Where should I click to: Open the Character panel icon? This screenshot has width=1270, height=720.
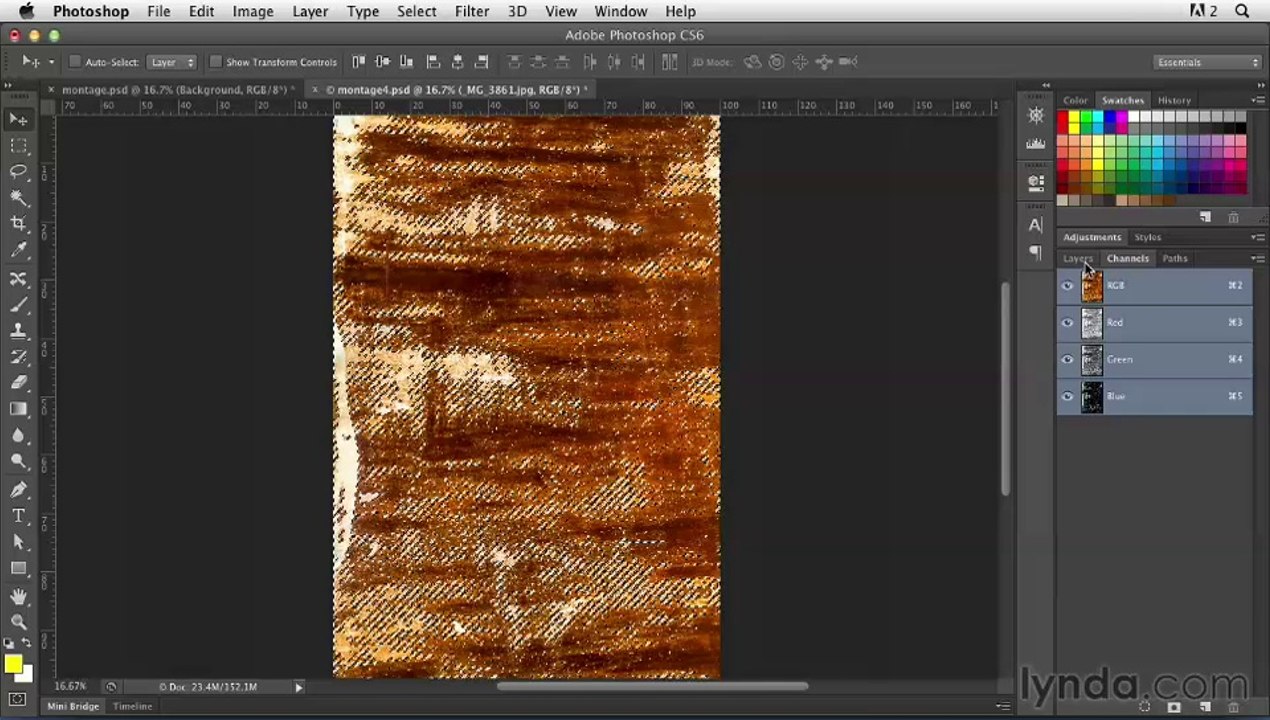coord(1036,225)
